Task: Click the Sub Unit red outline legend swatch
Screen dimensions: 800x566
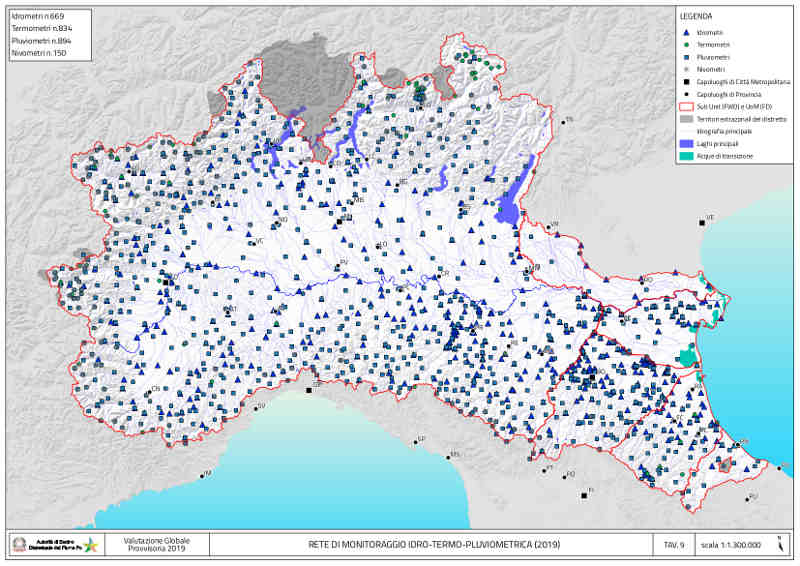Action: [687, 107]
